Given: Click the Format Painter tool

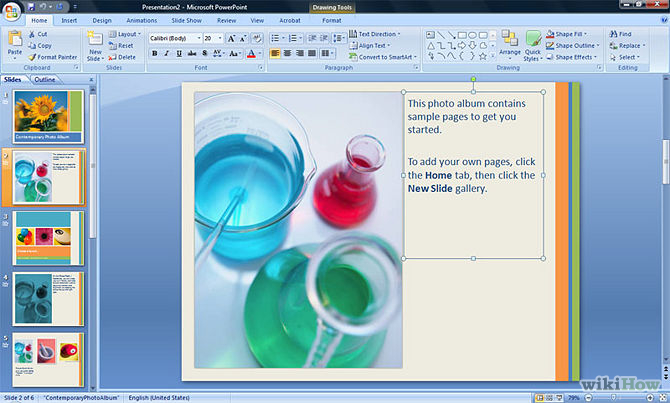Looking at the screenshot, I should click(54, 57).
